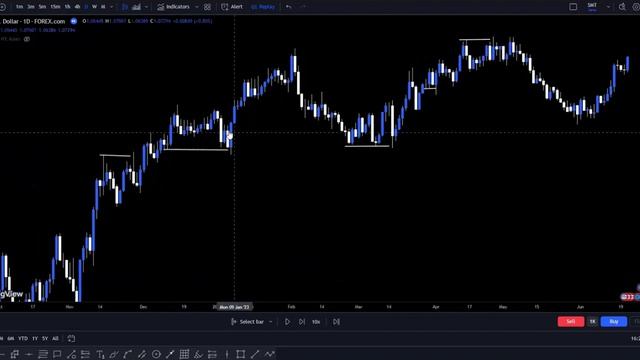Jump to real-time in replay
Screen dimensions: 640x360
click(x=336, y=322)
